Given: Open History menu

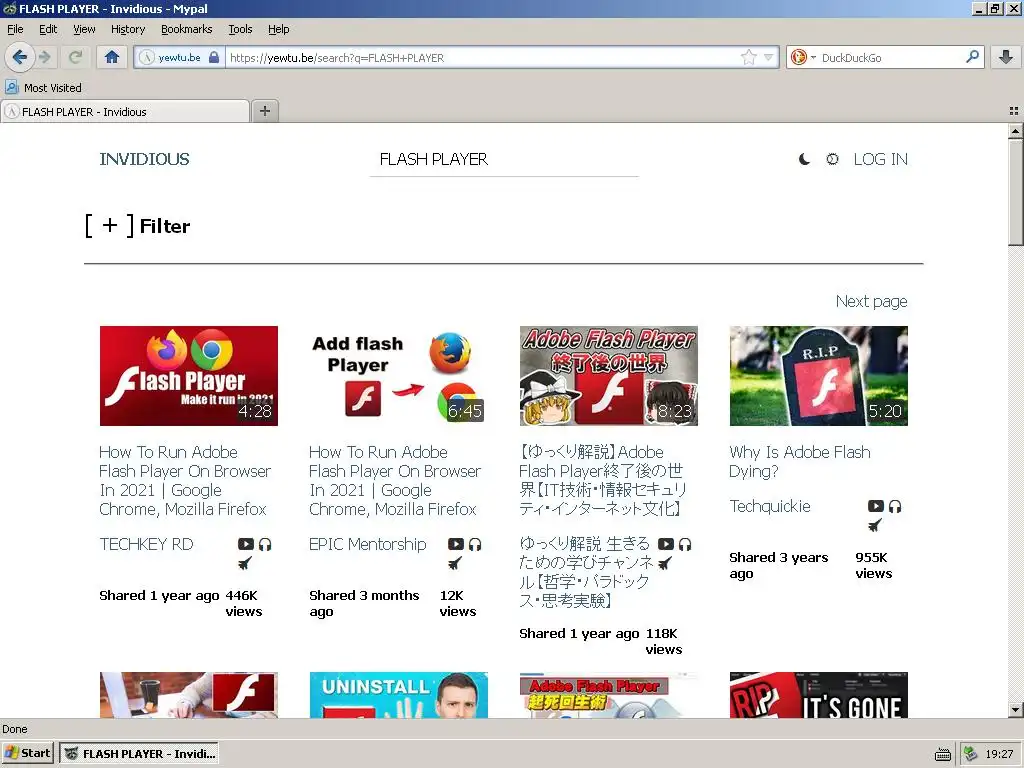Looking at the screenshot, I should pyautogui.click(x=128, y=29).
